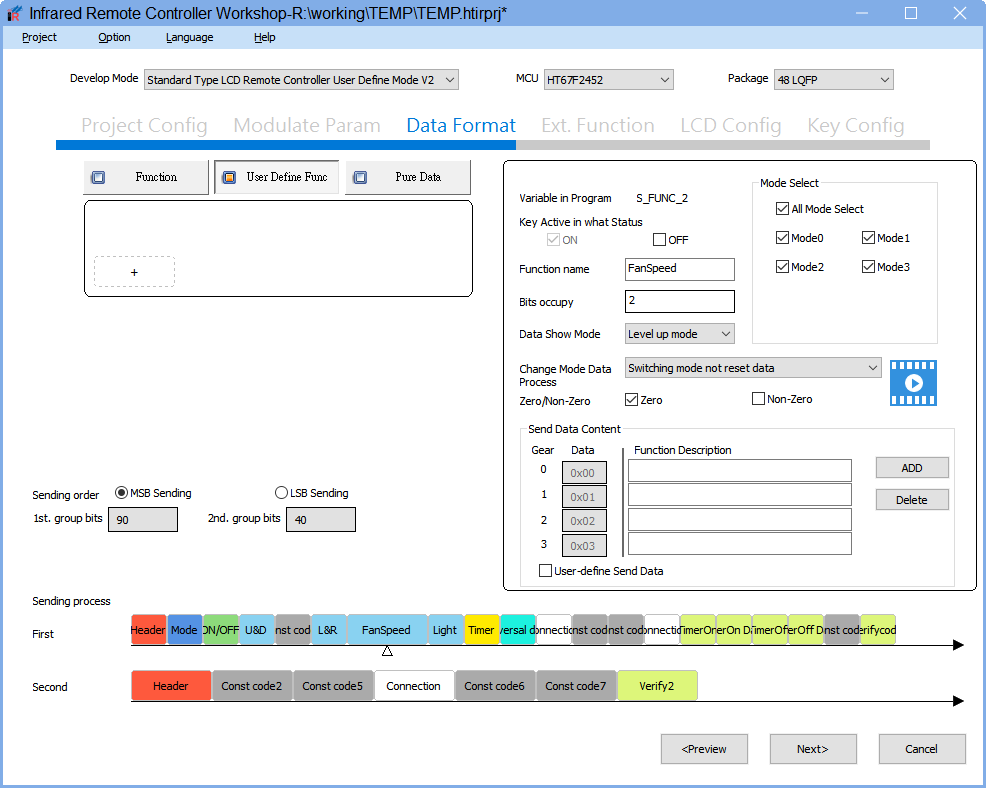The image size is (986, 788).
Task: Click the red Header block in Second row
Action: tap(171, 686)
